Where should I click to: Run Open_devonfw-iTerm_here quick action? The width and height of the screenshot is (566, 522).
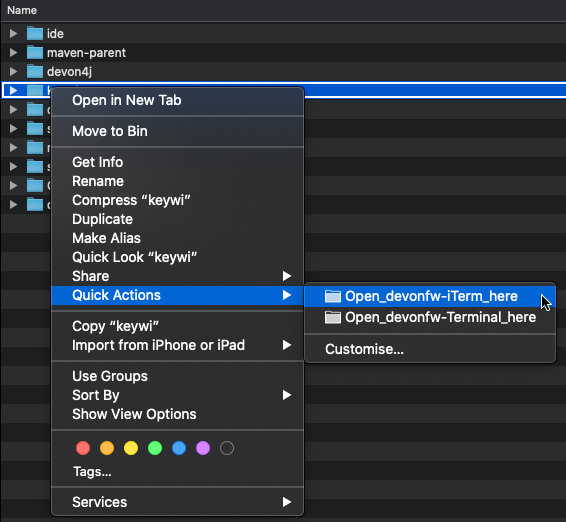tap(430, 296)
